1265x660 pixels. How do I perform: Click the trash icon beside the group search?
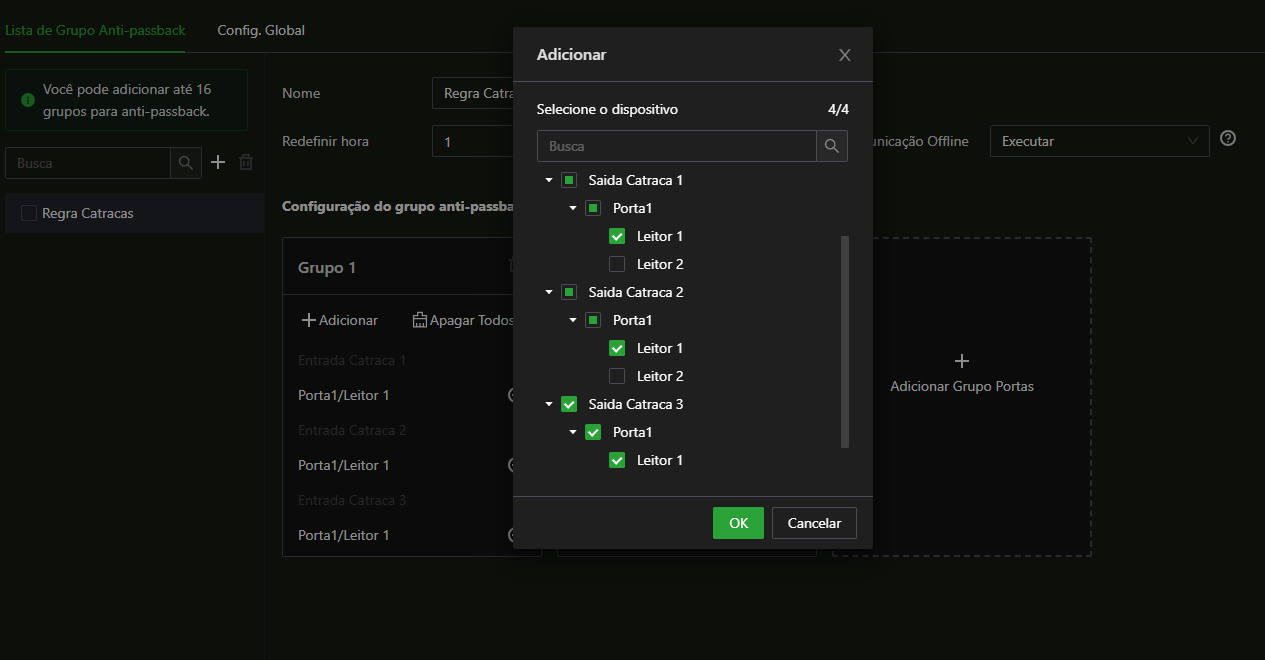pyautogui.click(x=246, y=162)
